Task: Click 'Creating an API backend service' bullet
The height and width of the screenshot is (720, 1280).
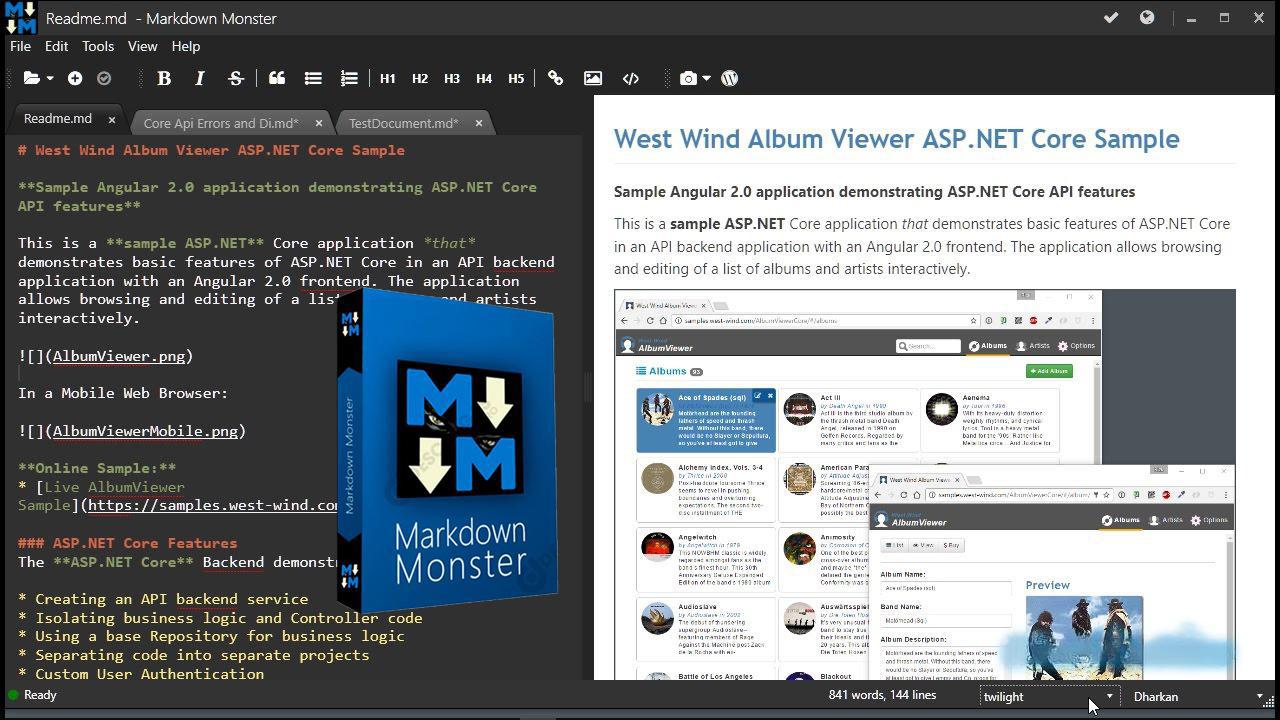Action: [x=163, y=599]
